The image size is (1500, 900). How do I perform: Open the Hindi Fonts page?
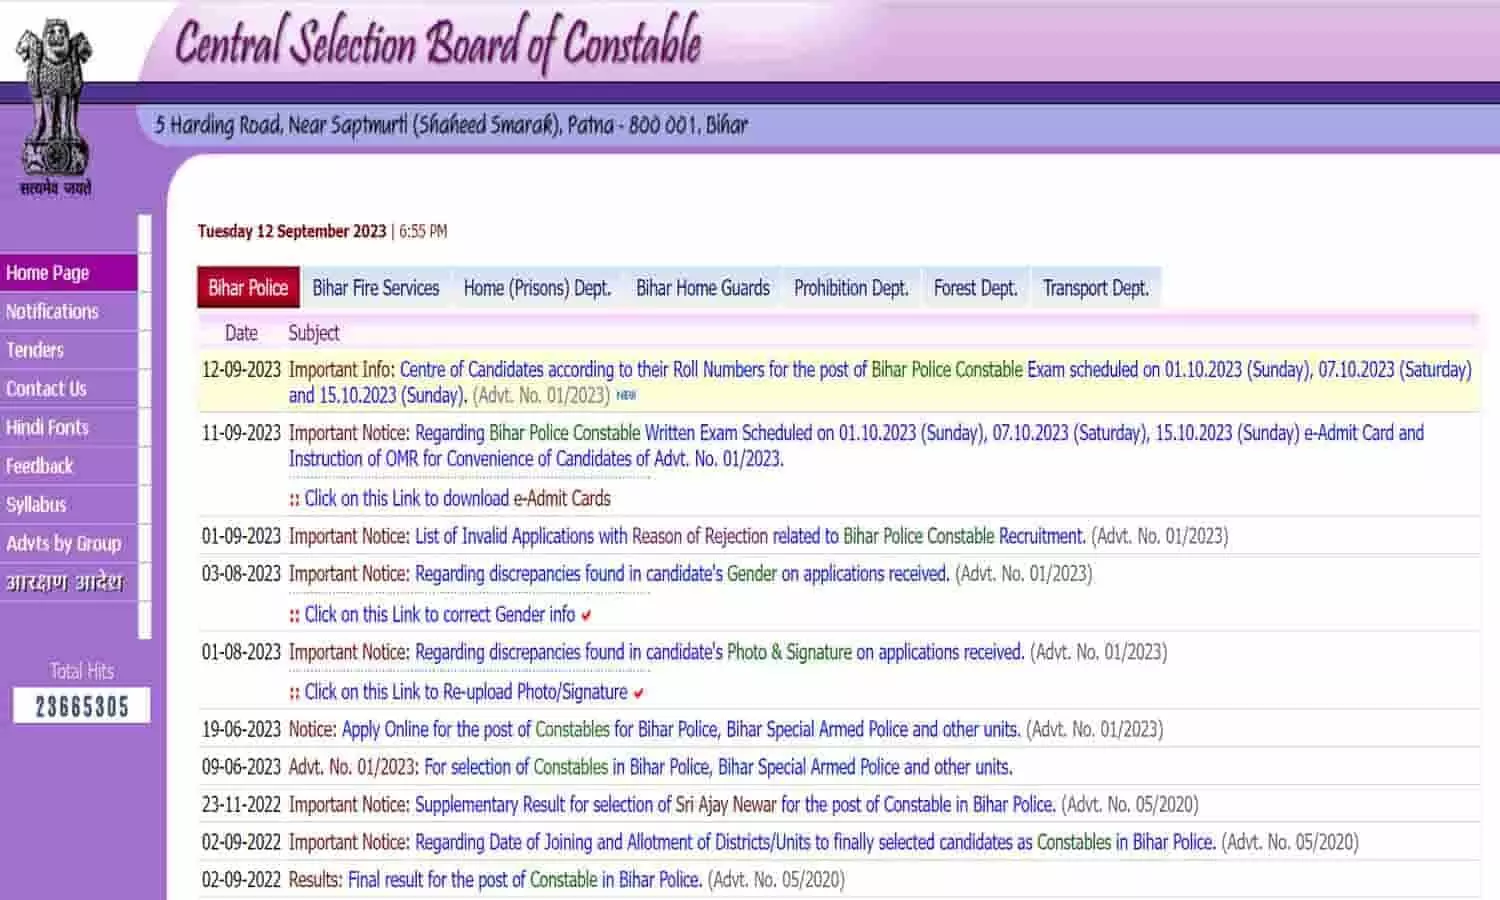[46, 427]
